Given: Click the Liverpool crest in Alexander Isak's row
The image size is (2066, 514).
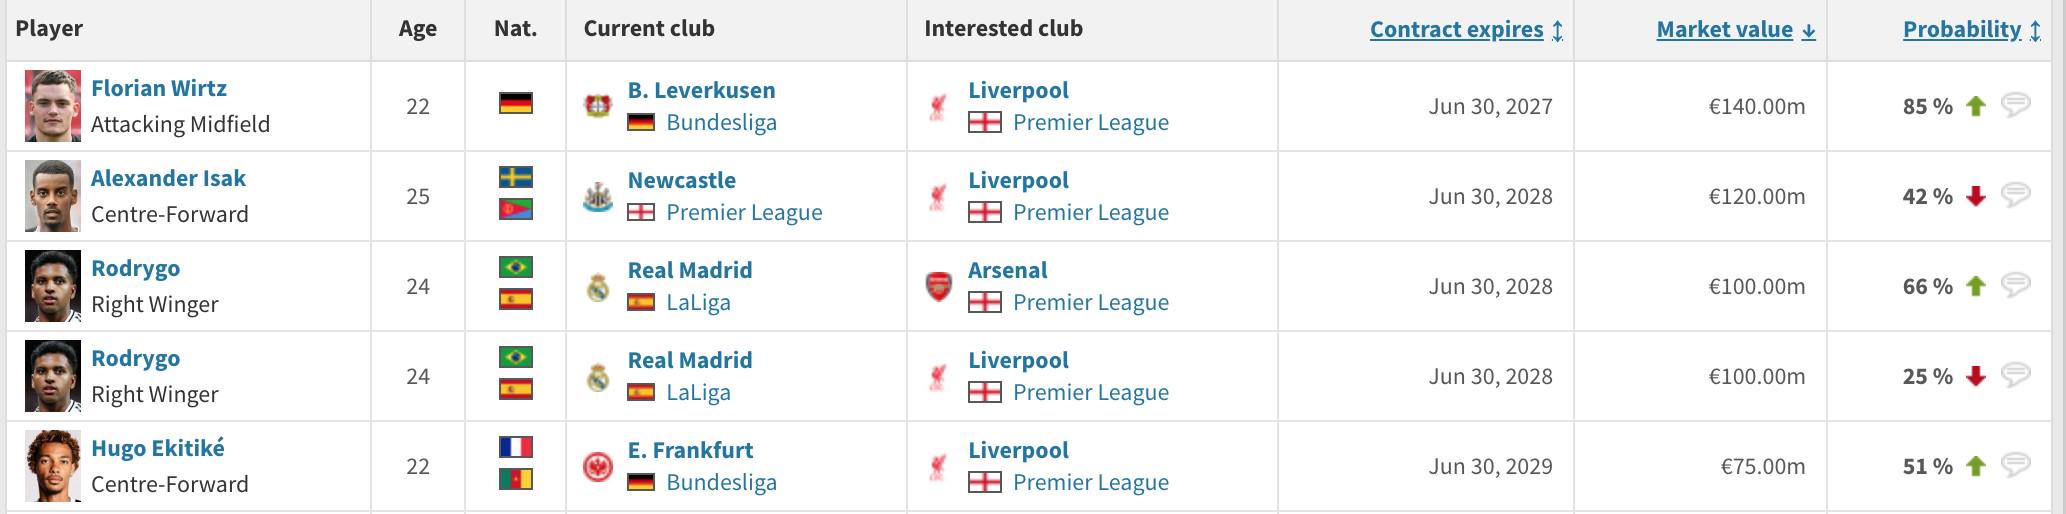Looking at the screenshot, I should pyautogui.click(x=938, y=196).
